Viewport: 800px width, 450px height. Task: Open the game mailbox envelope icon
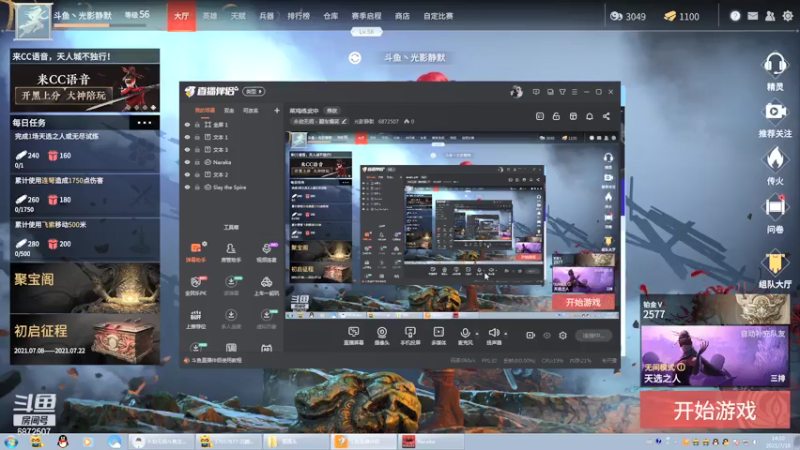(753, 16)
